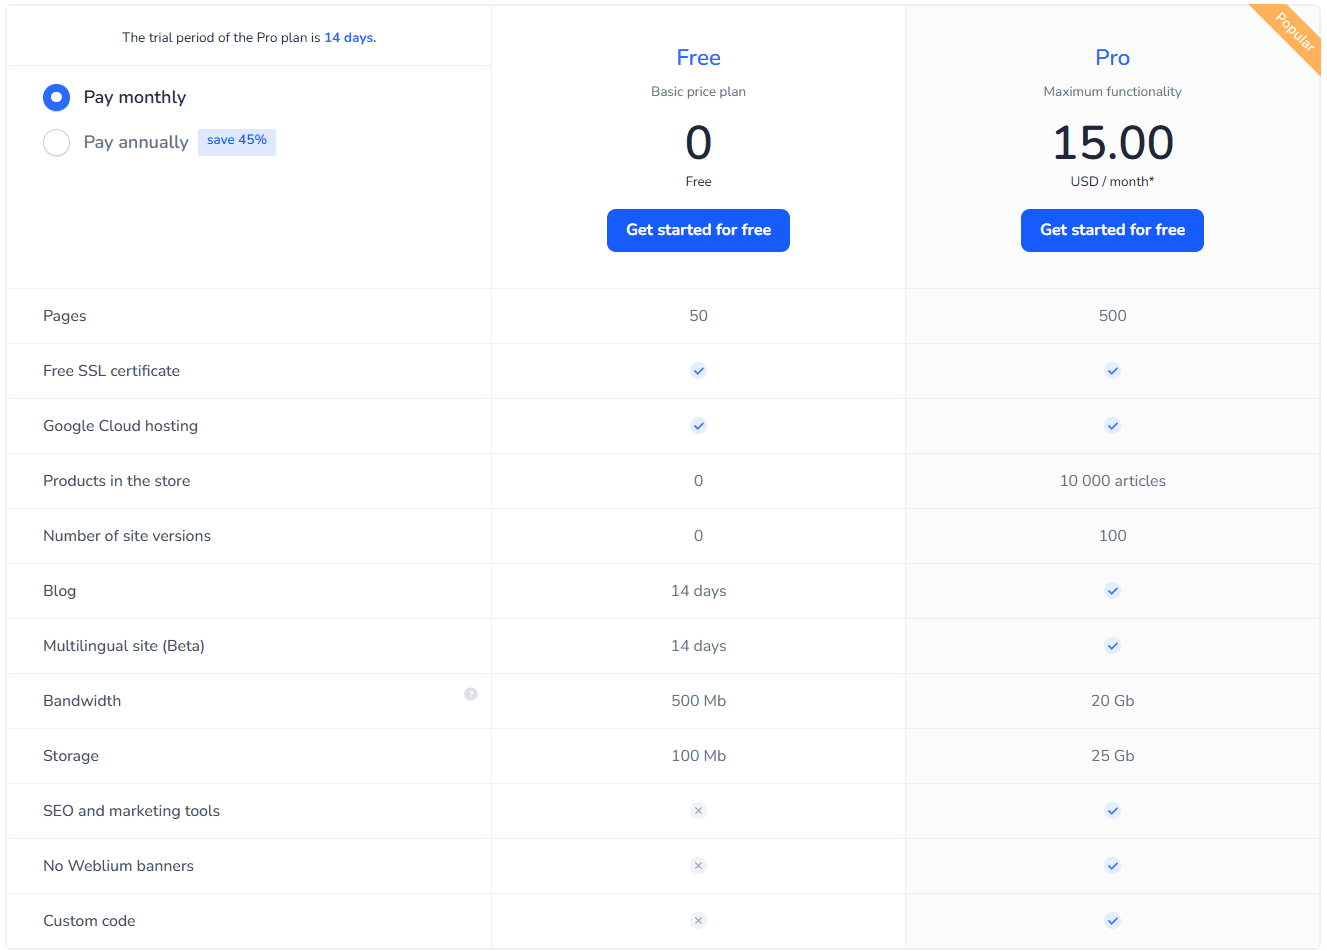Click Google Cloud hosting checkmark in Pro column

(x=1112, y=426)
